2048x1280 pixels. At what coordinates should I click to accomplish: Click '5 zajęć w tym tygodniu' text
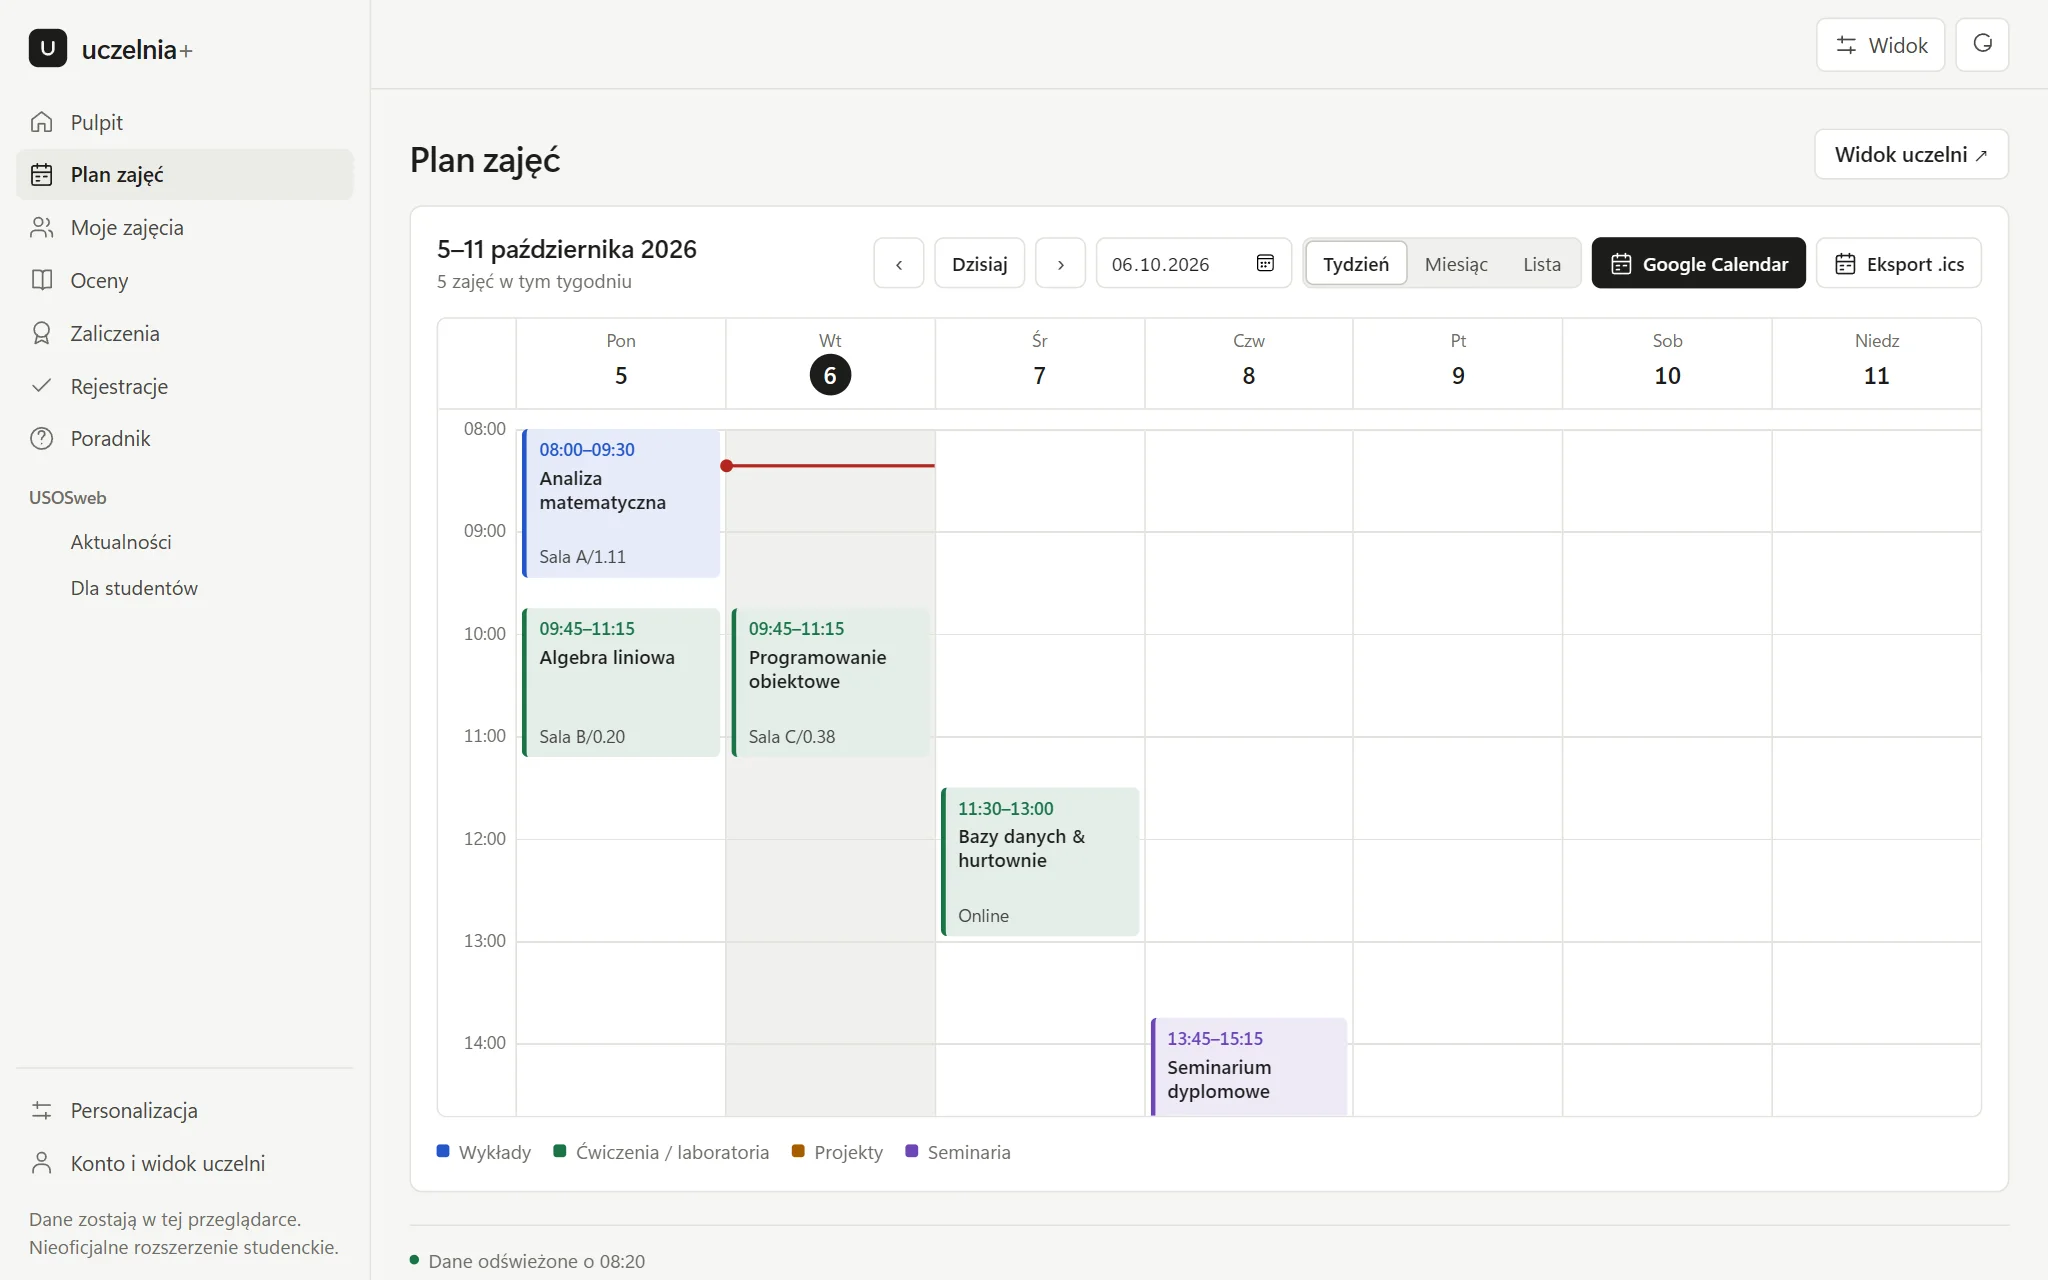[x=534, y=281]
